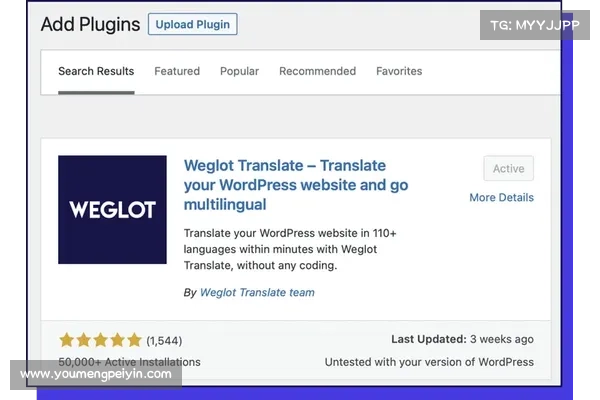Open More Details for Weglot
This screenshot has height=400, width=600.
pyautogui.click(x=501, y=198)
